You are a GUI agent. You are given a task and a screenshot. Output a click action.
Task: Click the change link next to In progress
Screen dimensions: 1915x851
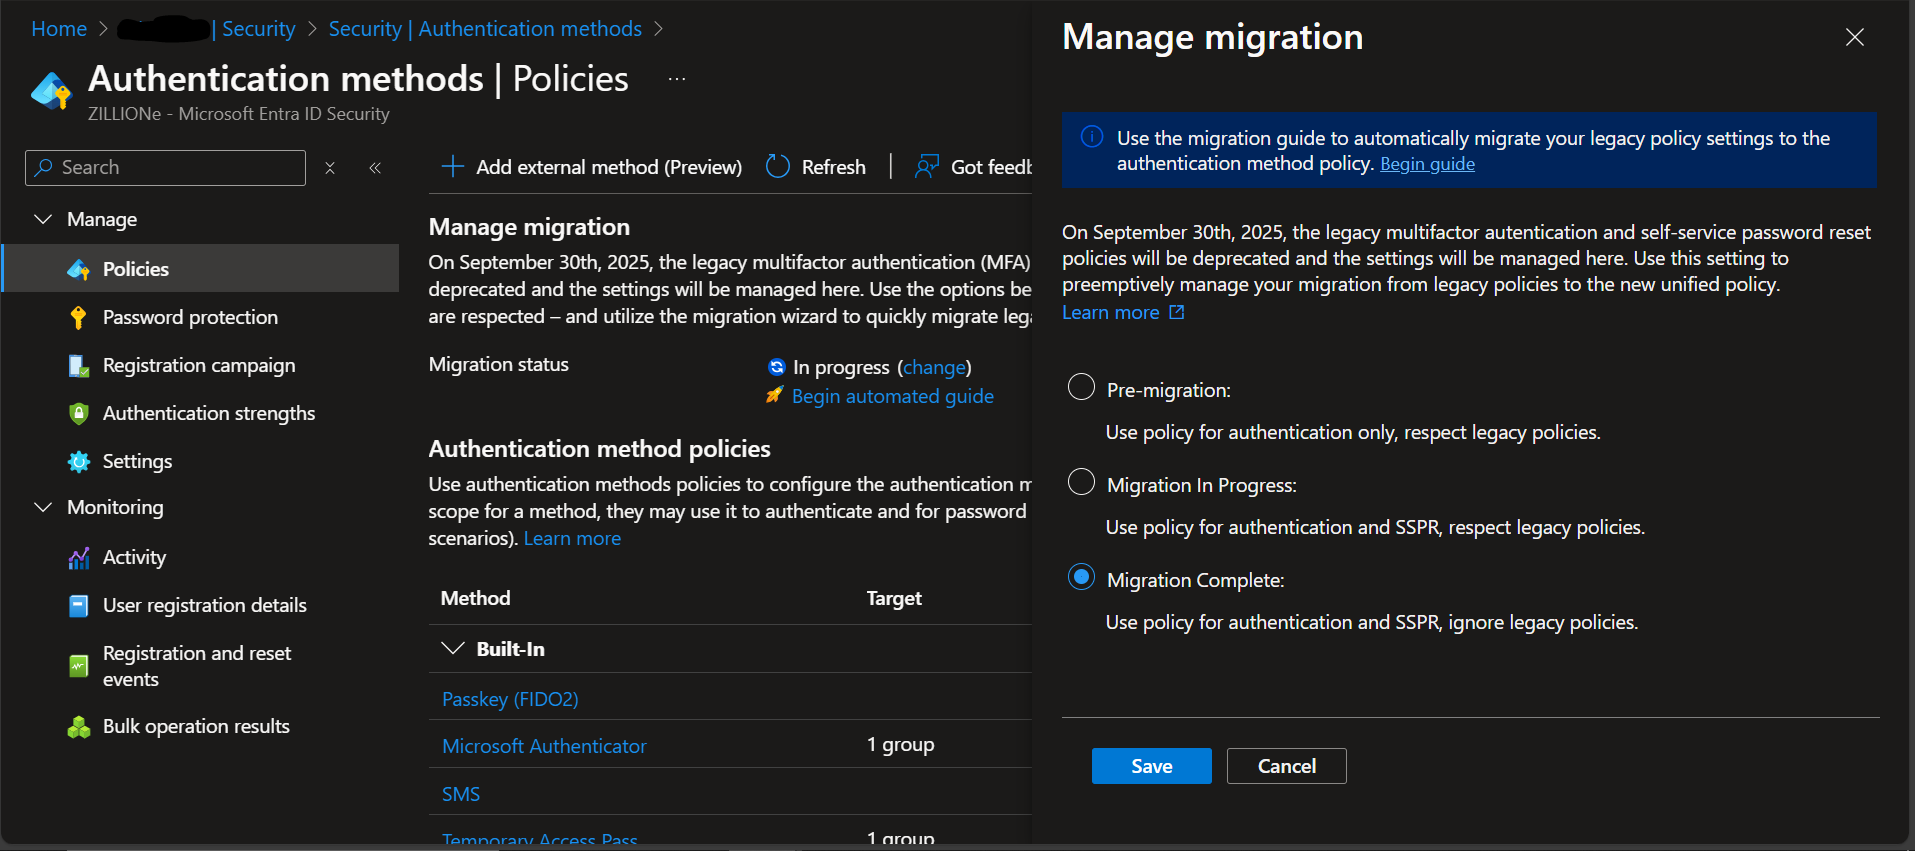[x=934, y=367]
